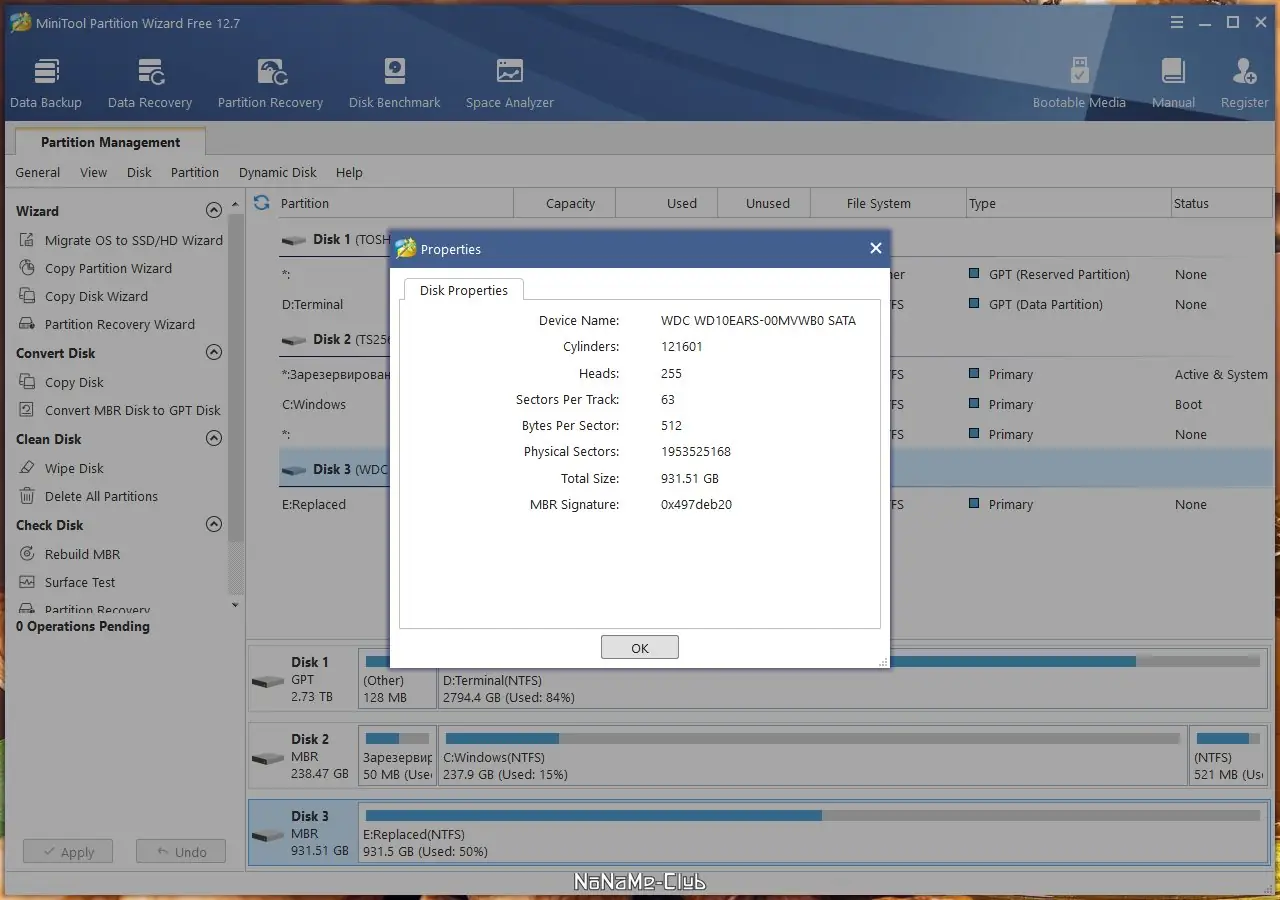Launch Data Recovery from the toolbar

tap(150, 84)
